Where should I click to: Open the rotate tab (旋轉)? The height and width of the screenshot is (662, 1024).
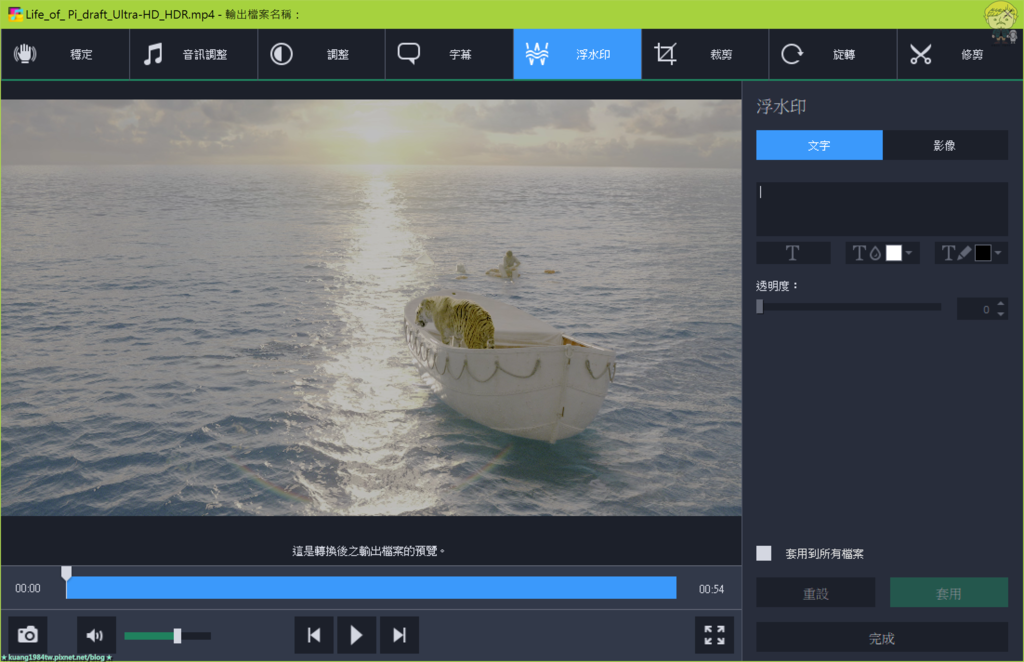(833, 54)
